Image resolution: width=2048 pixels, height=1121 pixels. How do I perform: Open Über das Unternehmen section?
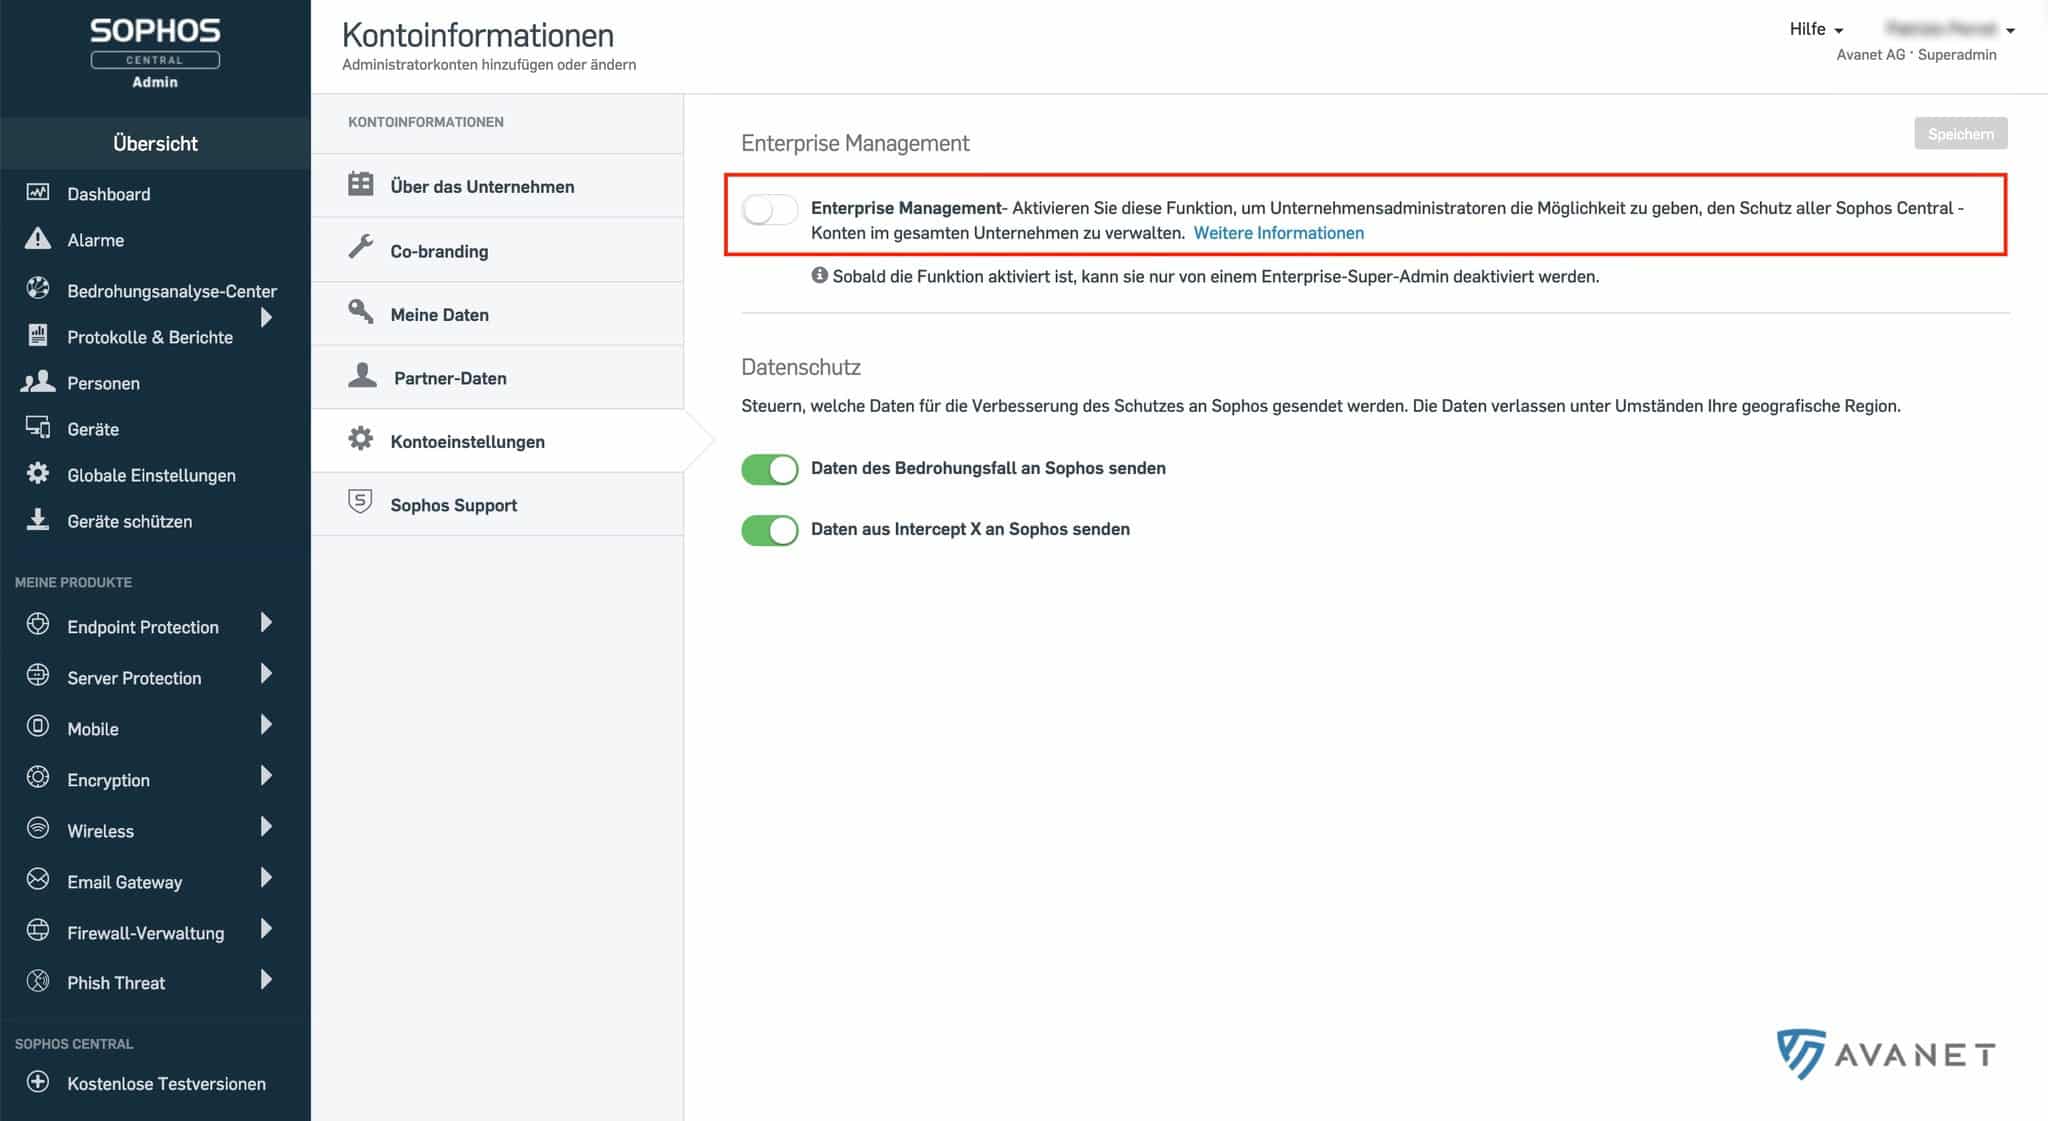click(497, 186)
